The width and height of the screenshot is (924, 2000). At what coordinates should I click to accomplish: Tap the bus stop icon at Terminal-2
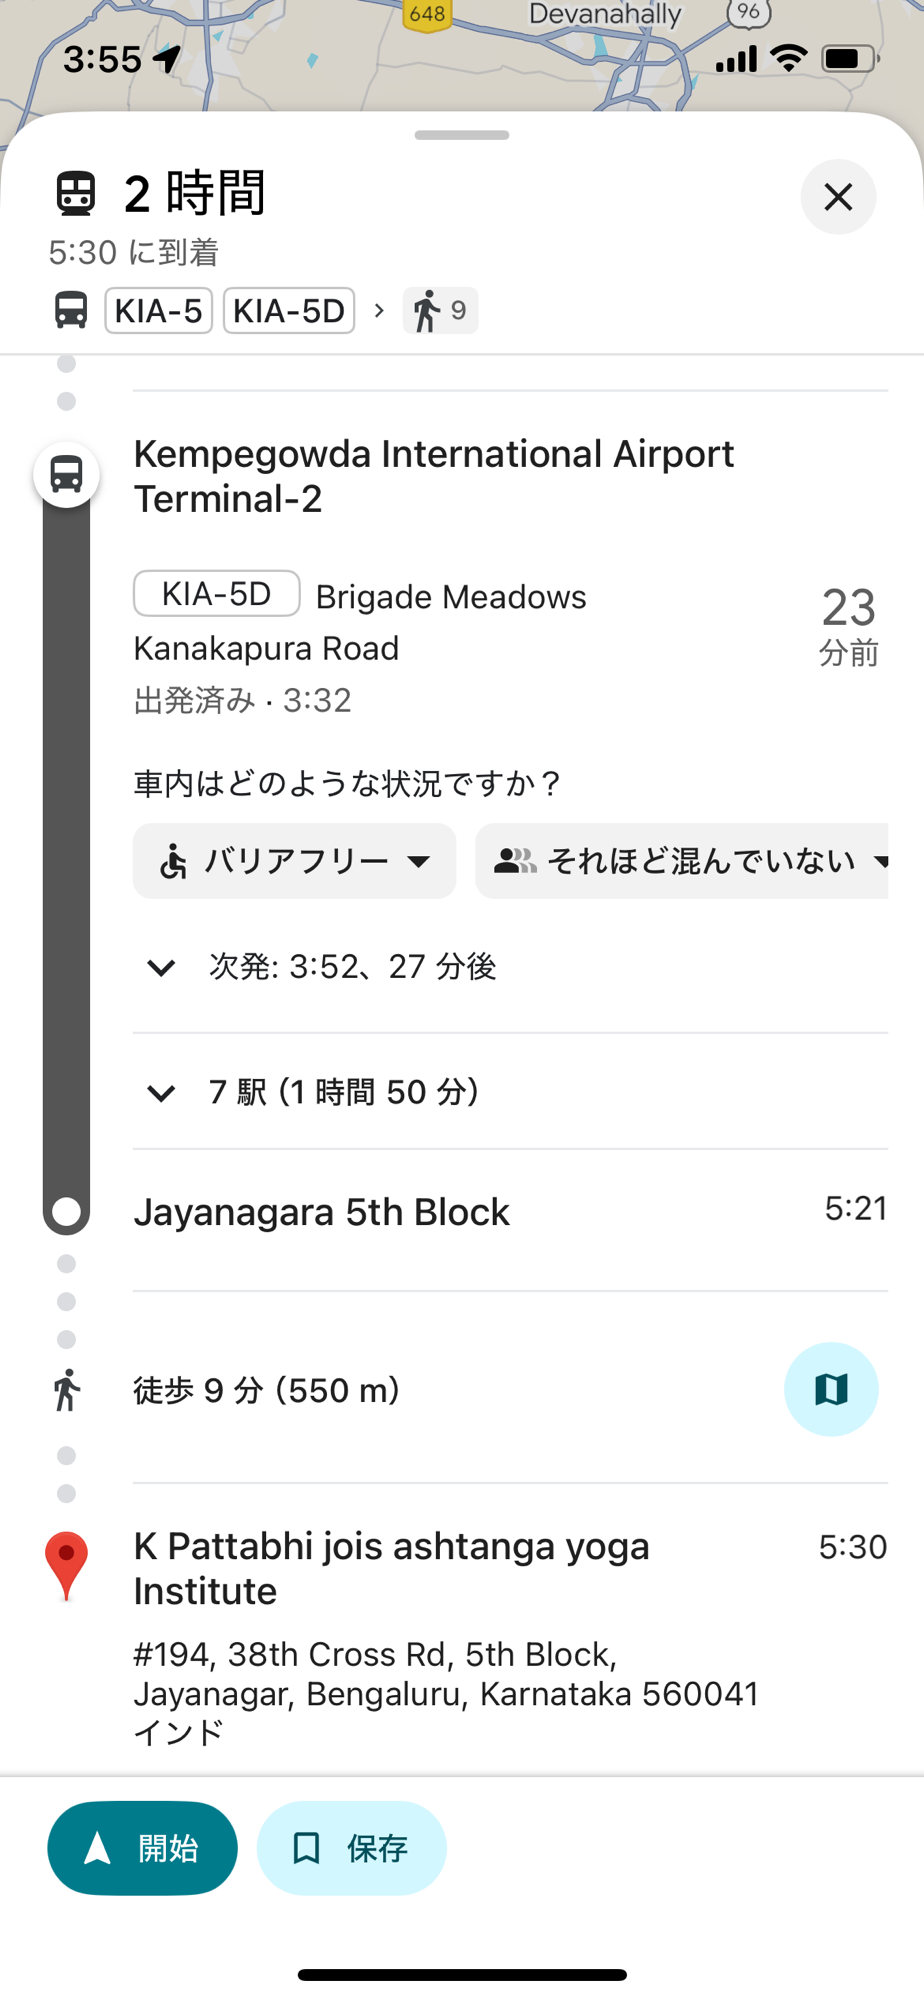(66, 474)
